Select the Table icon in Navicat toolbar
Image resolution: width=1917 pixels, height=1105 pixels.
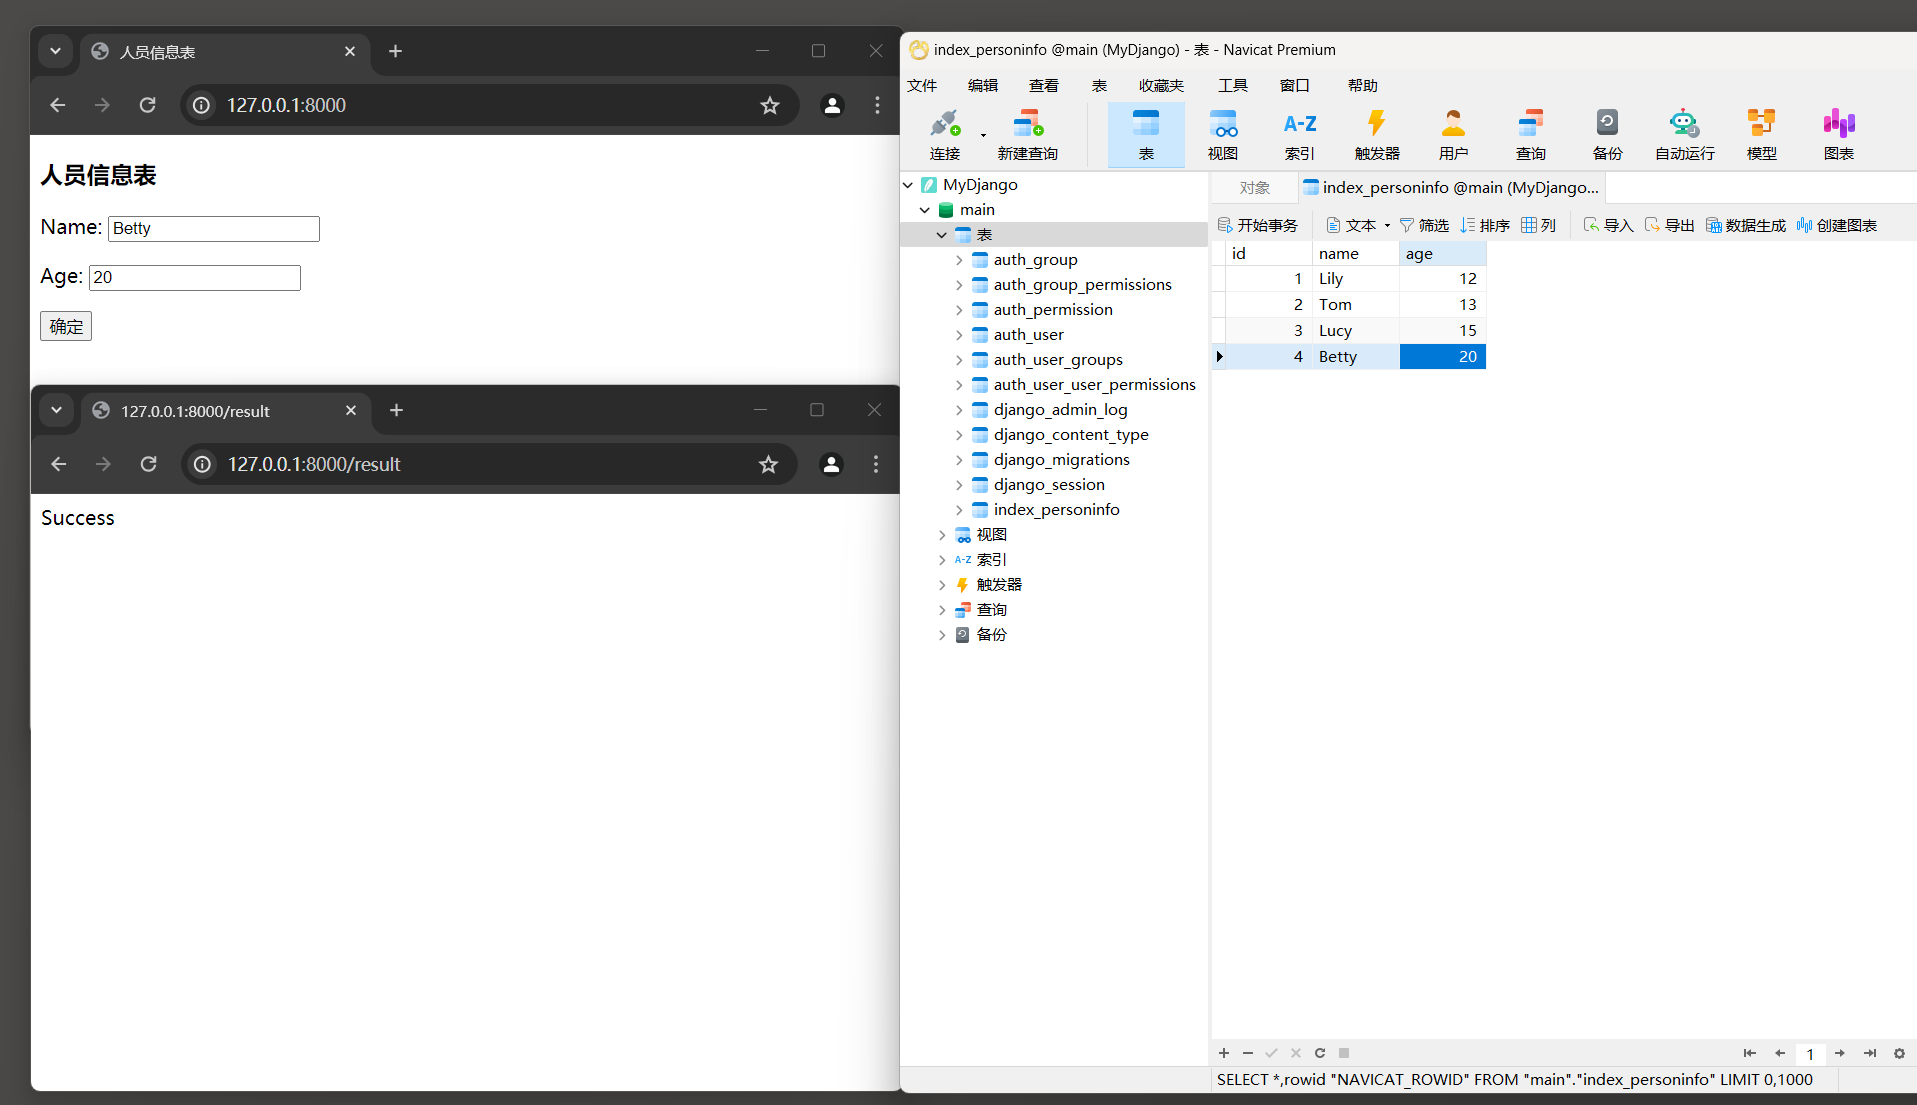(1146, 134)
